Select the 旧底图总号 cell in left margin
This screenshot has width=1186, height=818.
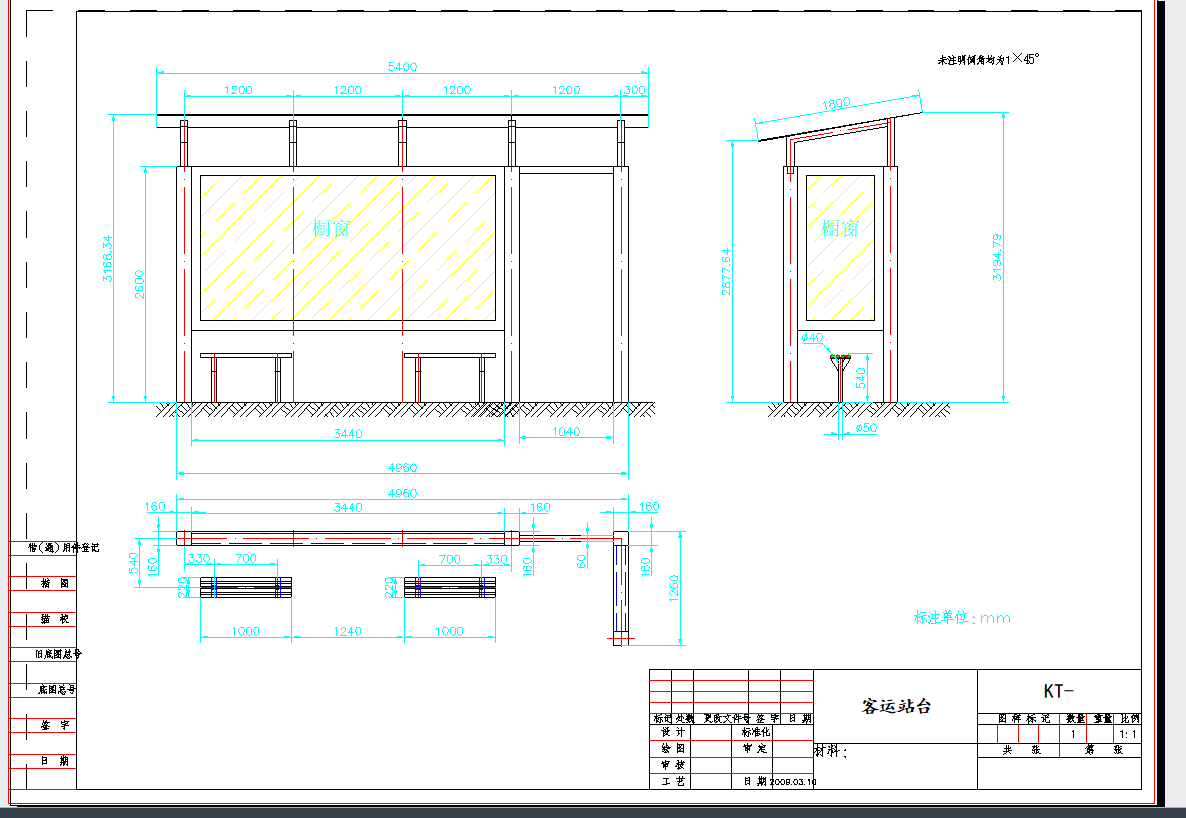pos(58,654)
